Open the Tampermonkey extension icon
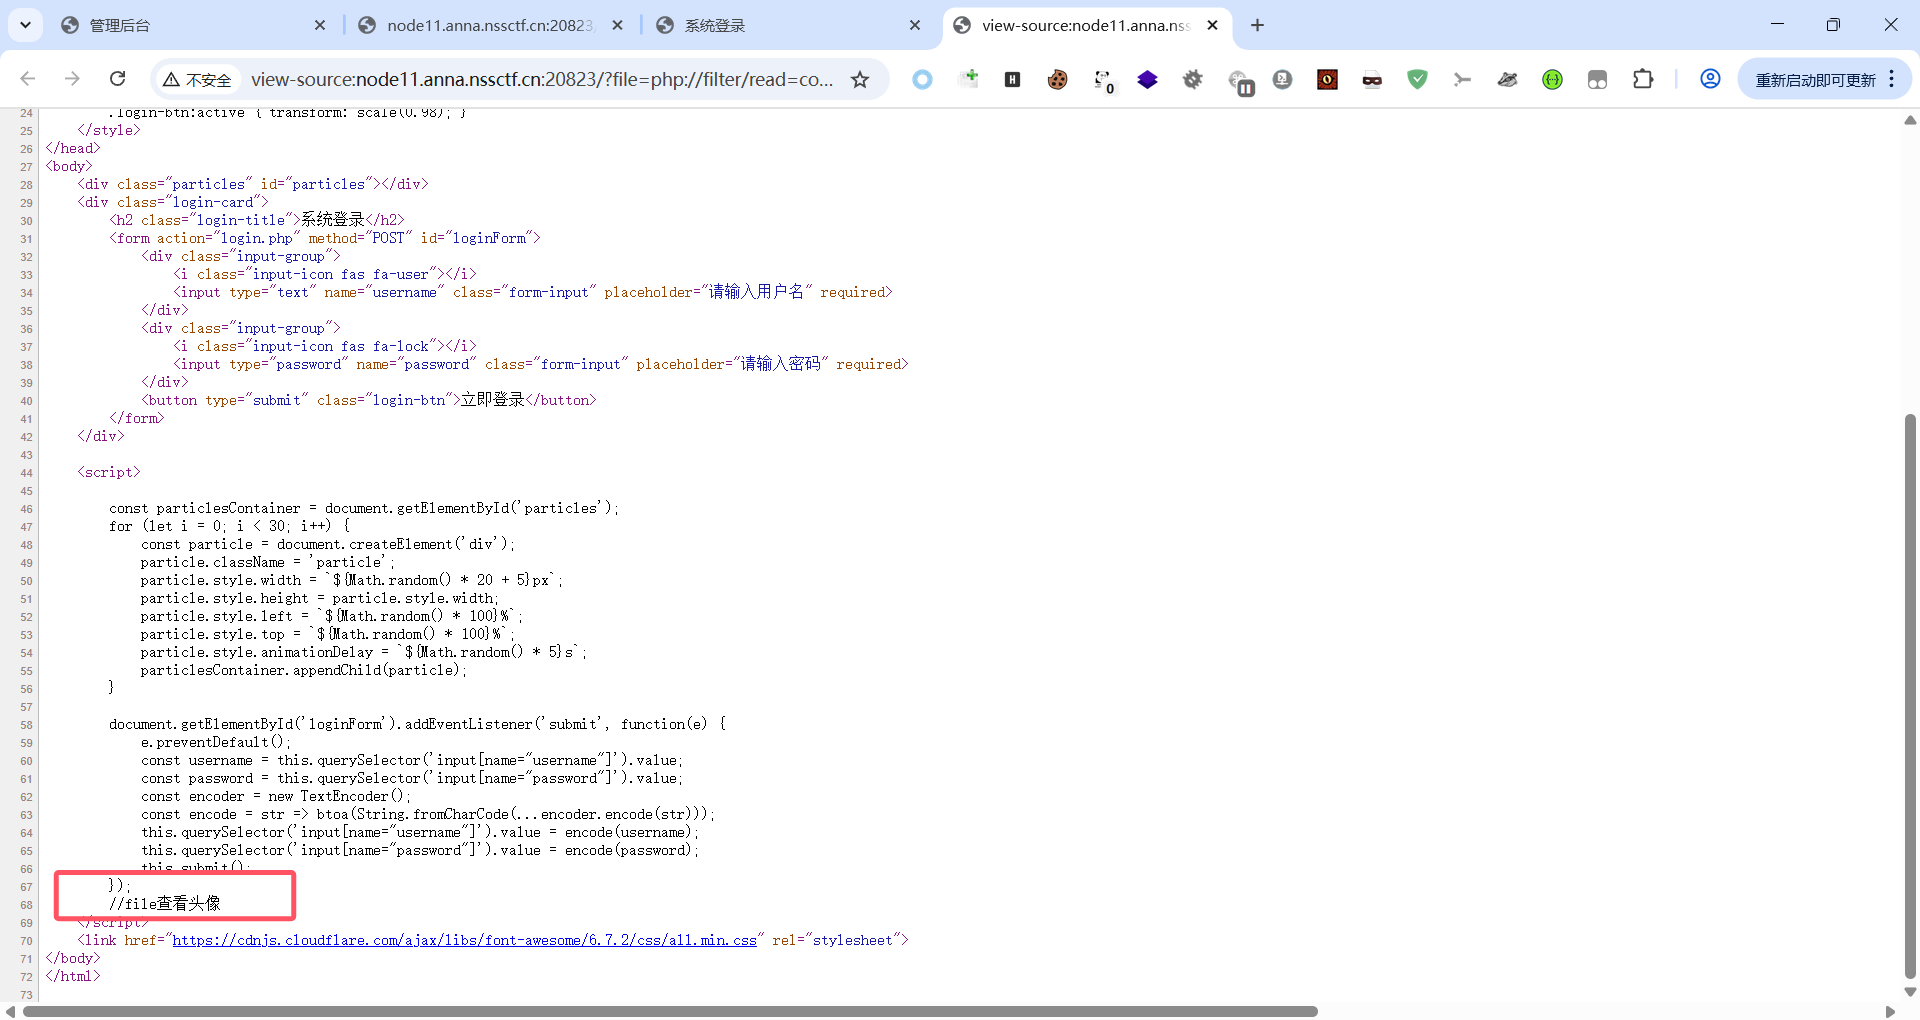This screenshot has width=1920, height=1020. (1597, 80)
